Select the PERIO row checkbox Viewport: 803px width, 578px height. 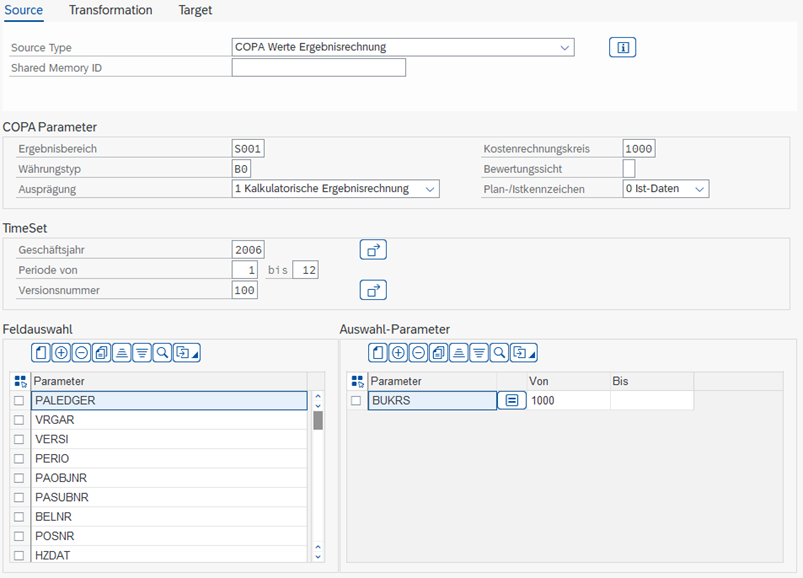[x=19, y=459]
